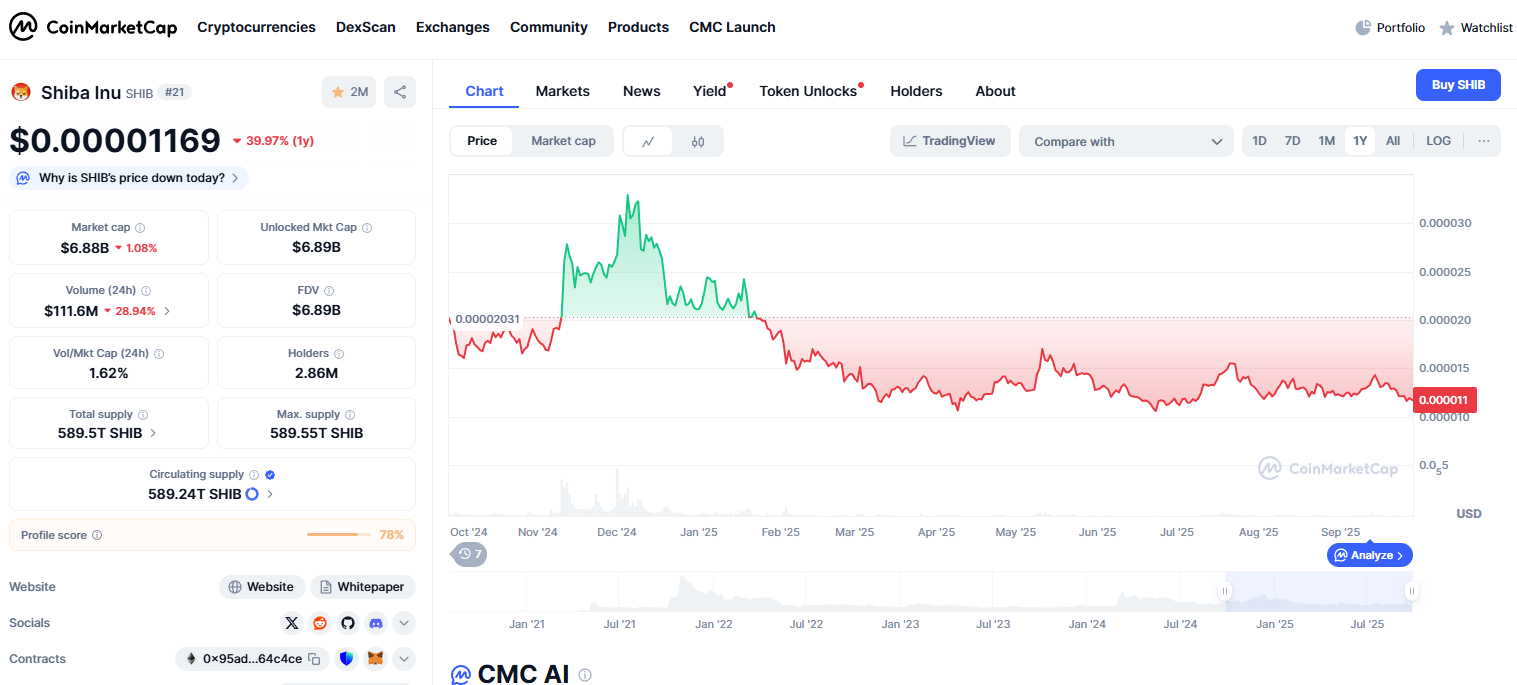Click the MetaMask fox icon
The height and width of the screenshot is (685, 1517).
pos(375,659)
